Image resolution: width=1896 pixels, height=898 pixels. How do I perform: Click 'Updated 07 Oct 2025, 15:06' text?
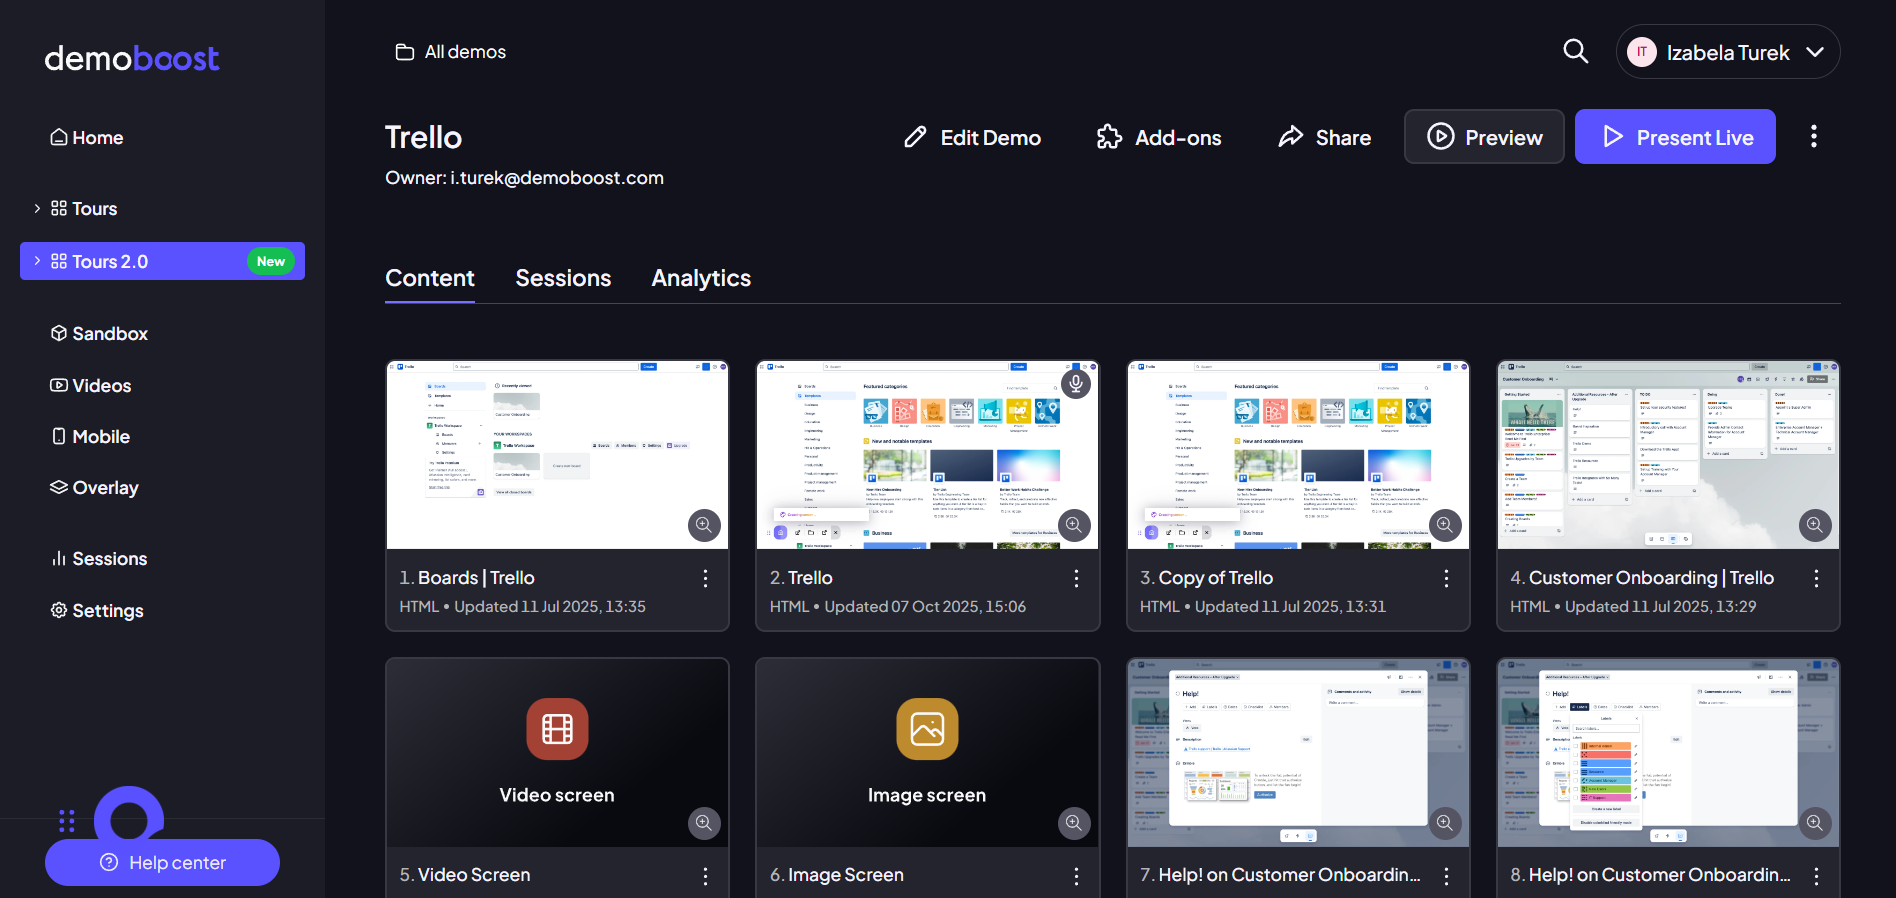coord(925,607)
